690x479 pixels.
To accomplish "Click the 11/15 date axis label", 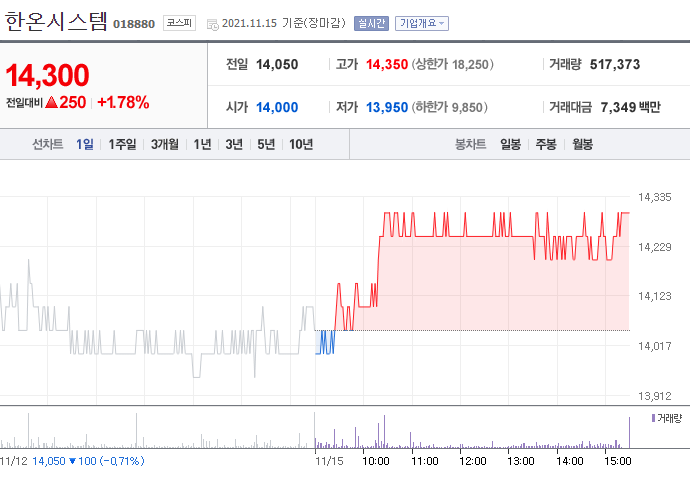I will tap(329, 461).
